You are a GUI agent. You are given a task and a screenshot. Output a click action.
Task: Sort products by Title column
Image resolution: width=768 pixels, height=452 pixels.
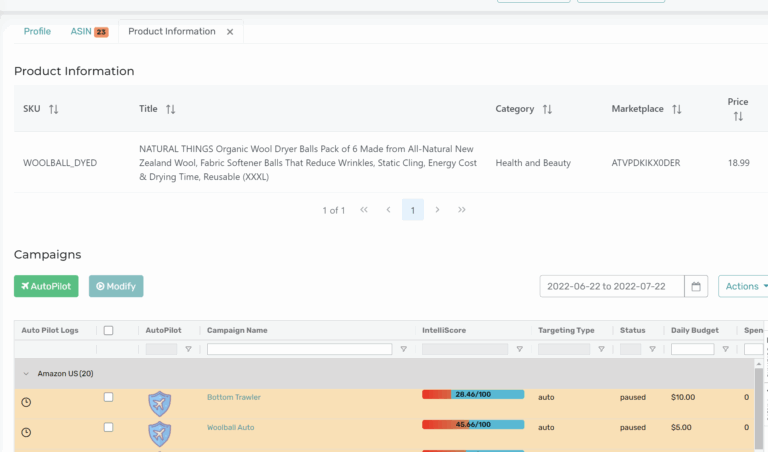(x=170, y=109)
